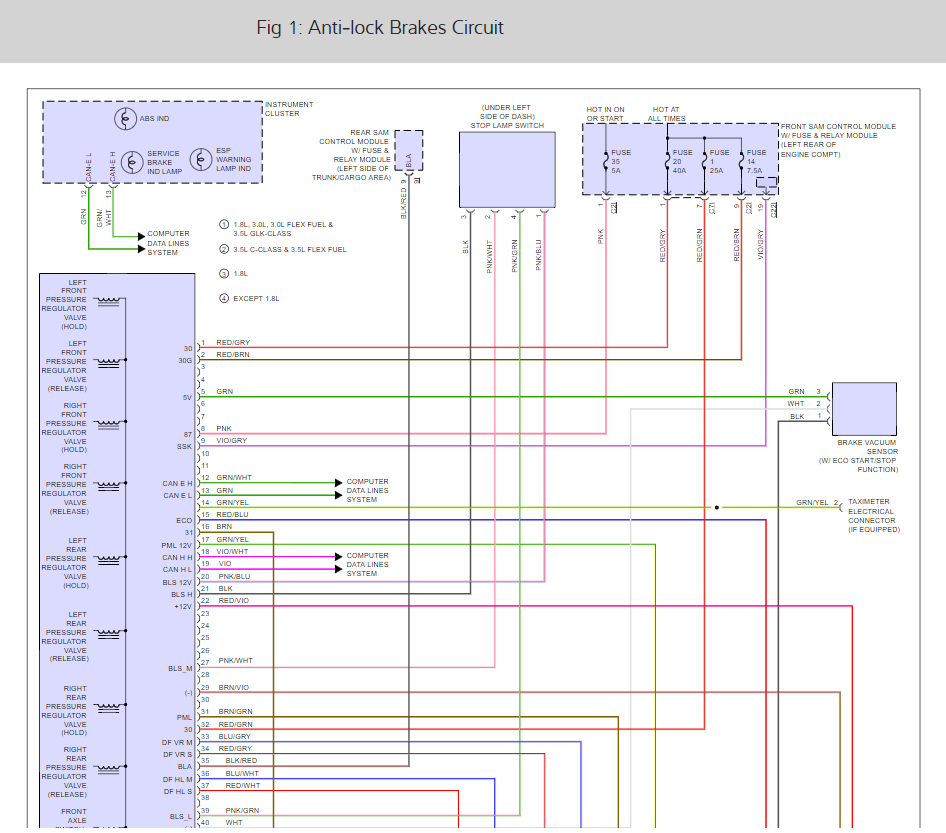Click the '30G' terminal label
Image resolution: width=946 pixels, height=833 pixels.
tap(185, 361)
